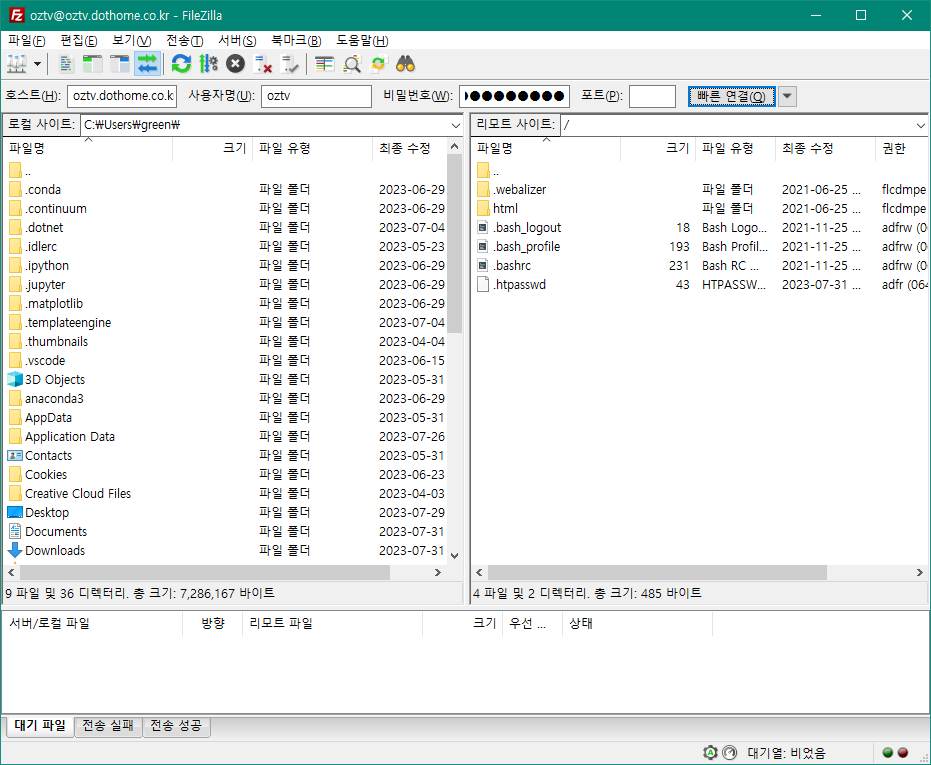Image resolution: width=931 pixels, height=765 pixels.
Task: Click the password input field
Action: (514, 96)
